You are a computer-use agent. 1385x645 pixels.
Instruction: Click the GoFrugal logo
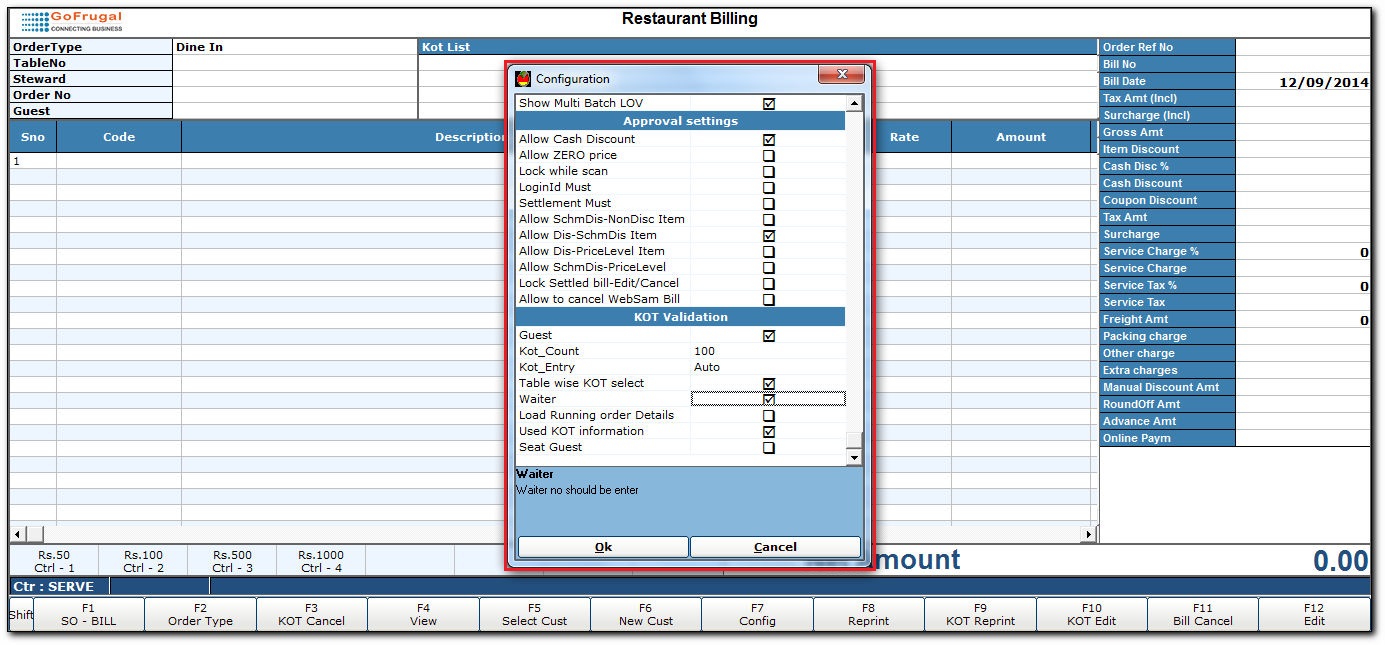coord(71,21)
